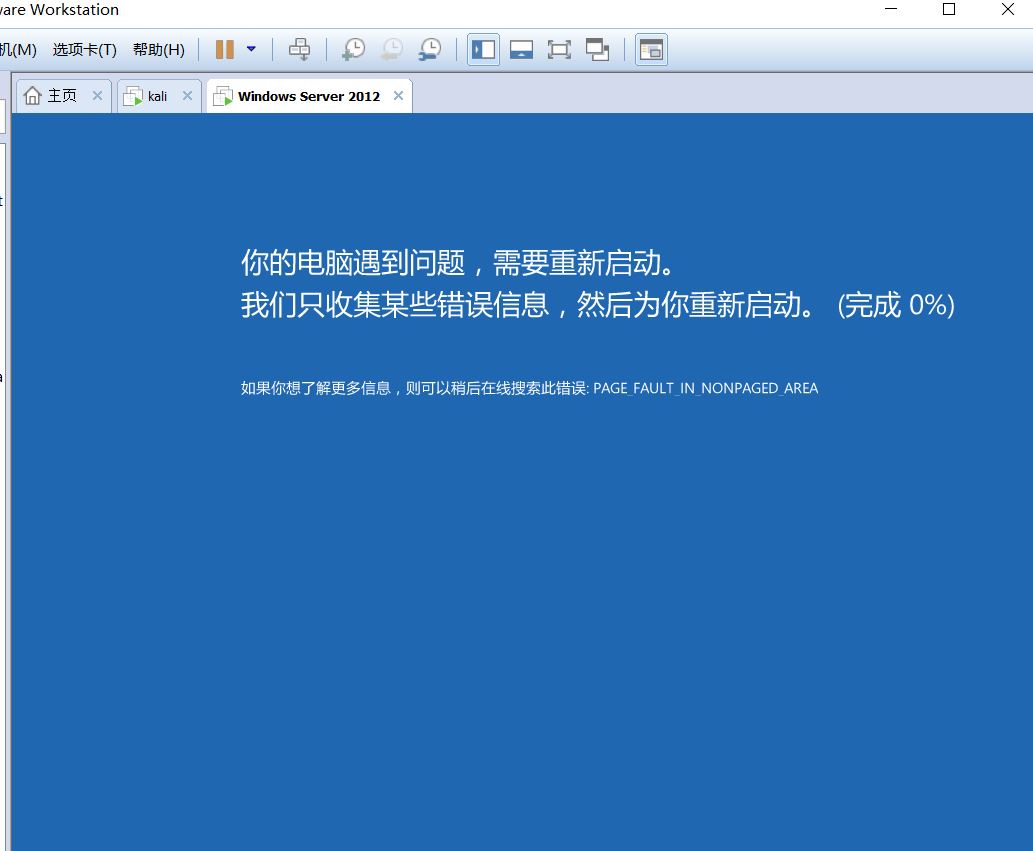The image size is (1033, 851).
Task: Minimize the VMware Workstation window
Action: point(891,9)
